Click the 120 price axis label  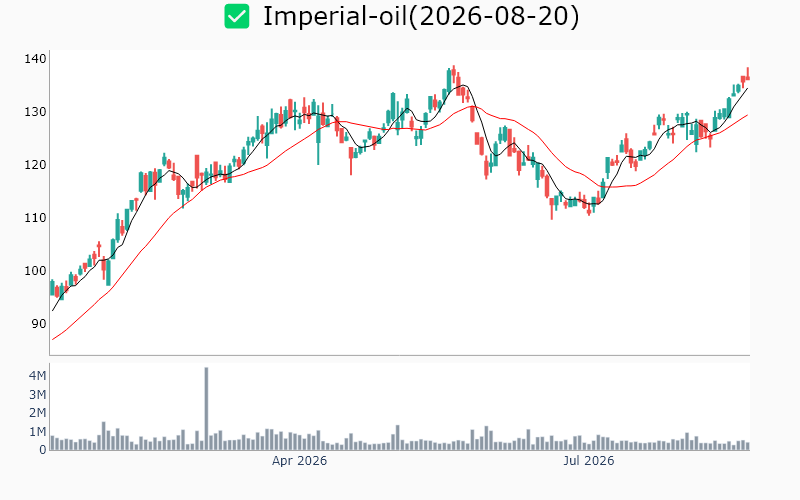[x=35, y=165]
